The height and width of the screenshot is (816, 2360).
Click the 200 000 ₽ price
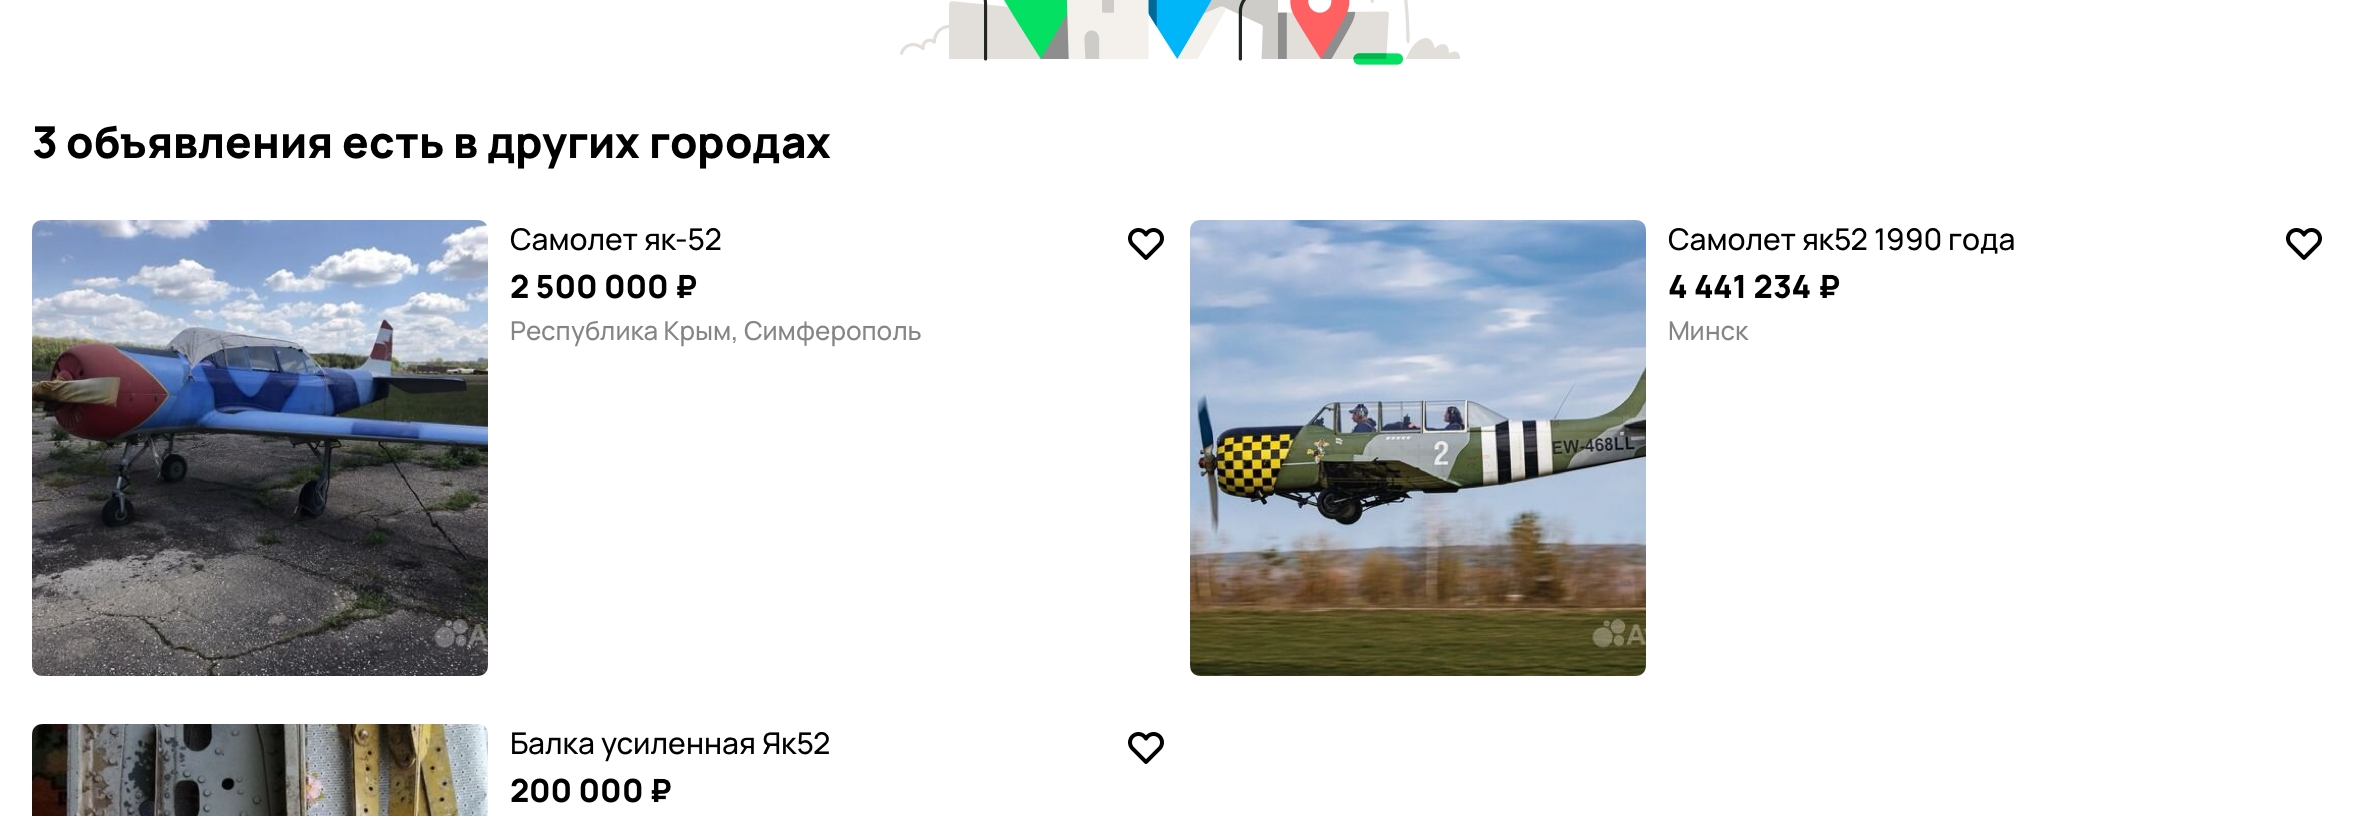point(590,791)
